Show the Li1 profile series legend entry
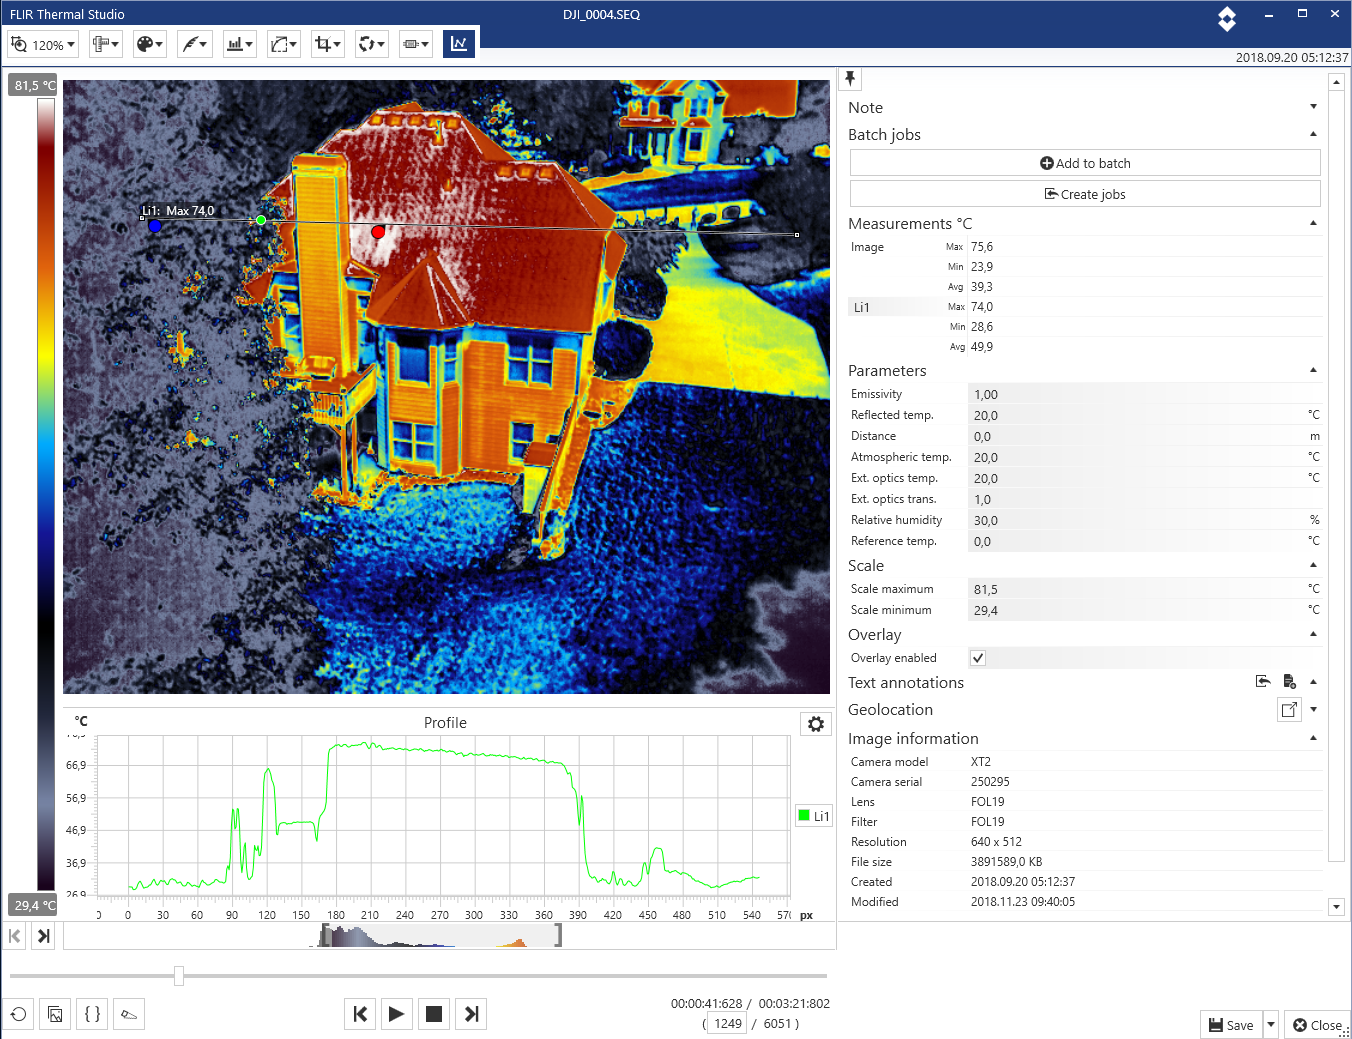 [x=813, y=815]
